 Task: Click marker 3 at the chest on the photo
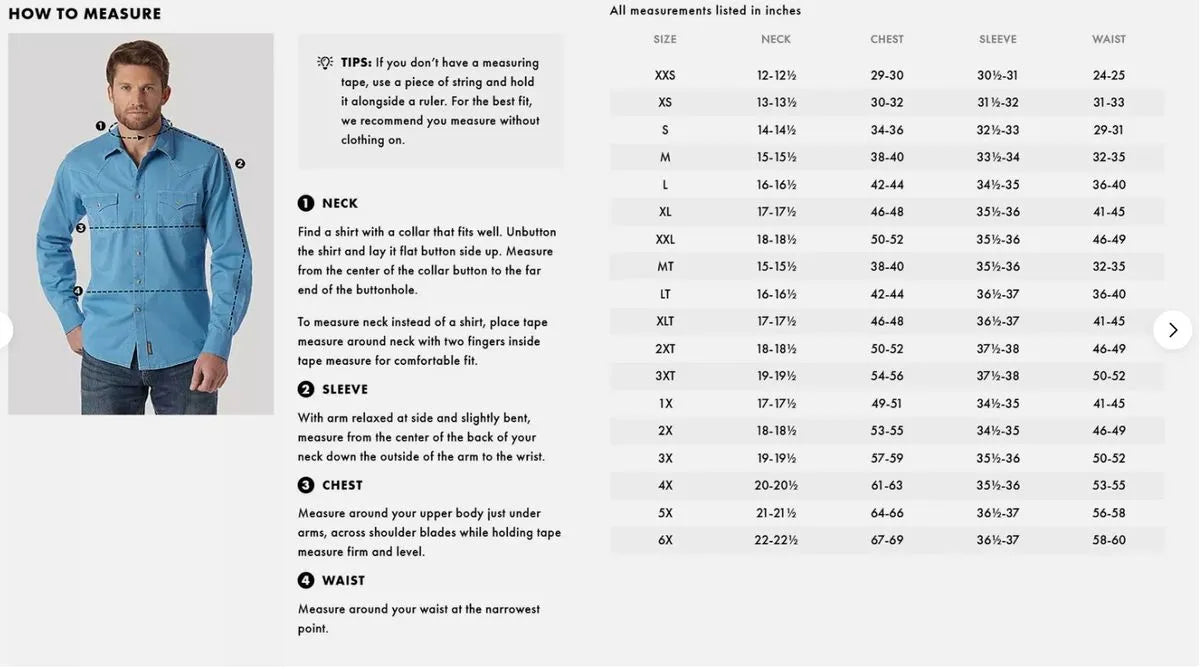81,228
